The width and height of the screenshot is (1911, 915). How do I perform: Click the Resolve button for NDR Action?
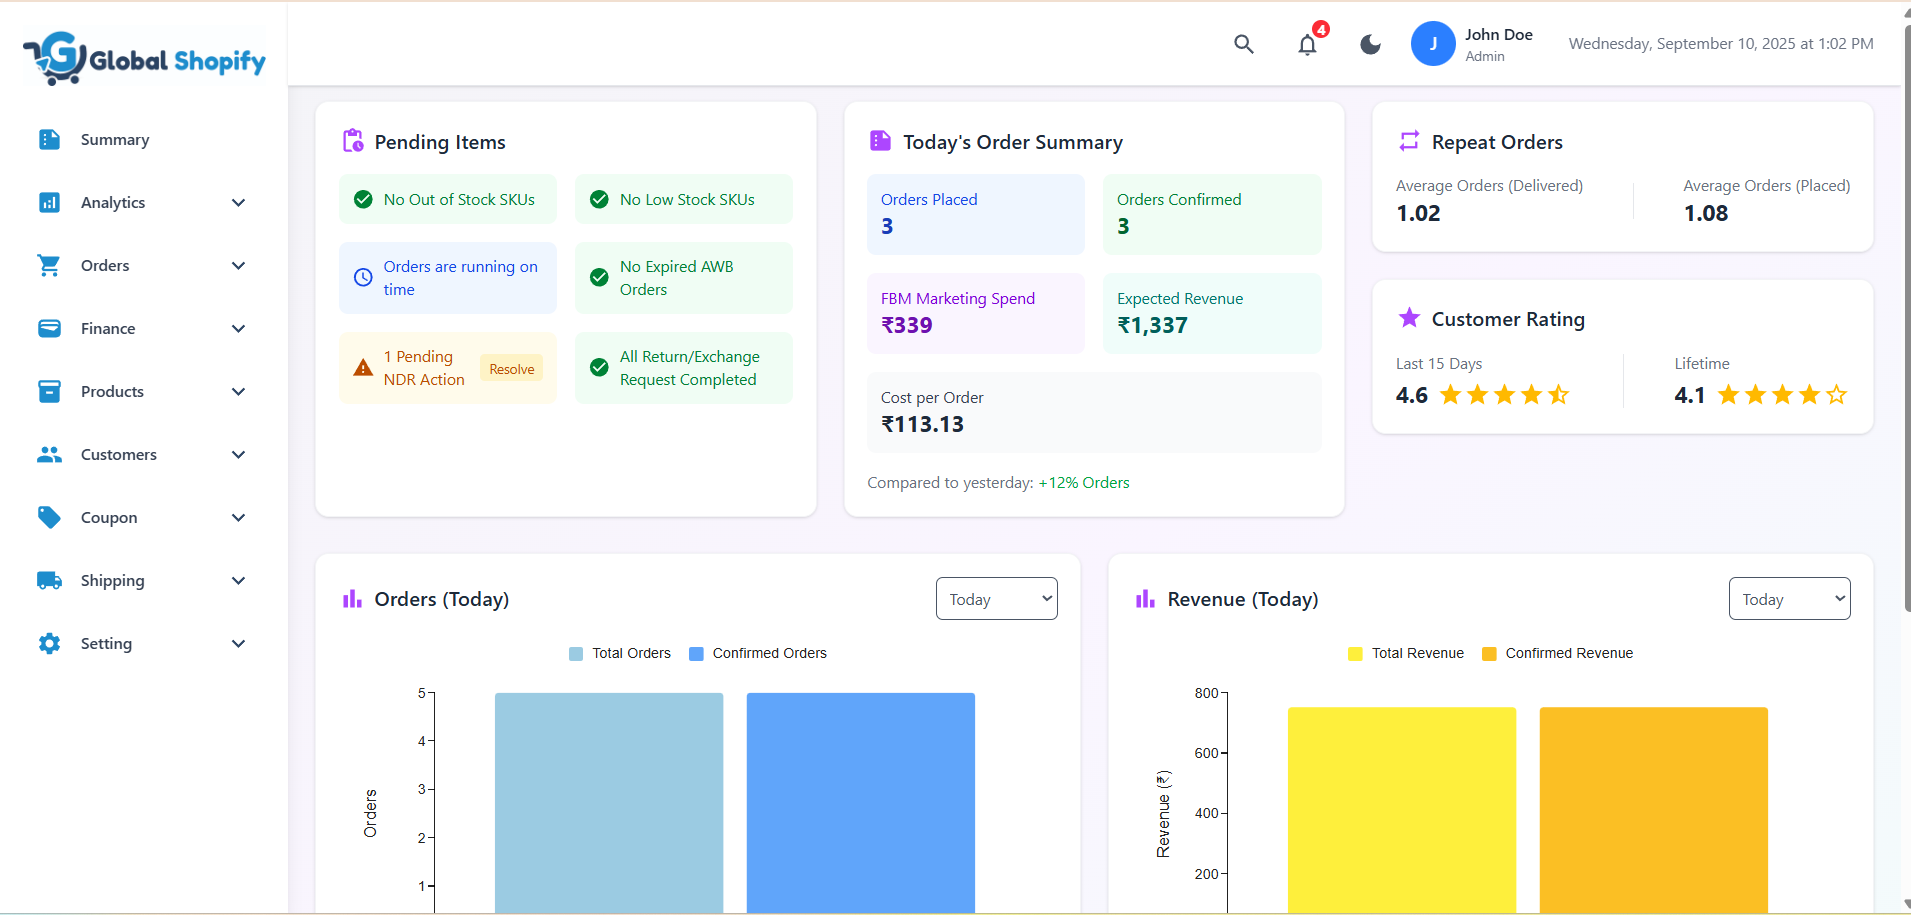(511, 368)
